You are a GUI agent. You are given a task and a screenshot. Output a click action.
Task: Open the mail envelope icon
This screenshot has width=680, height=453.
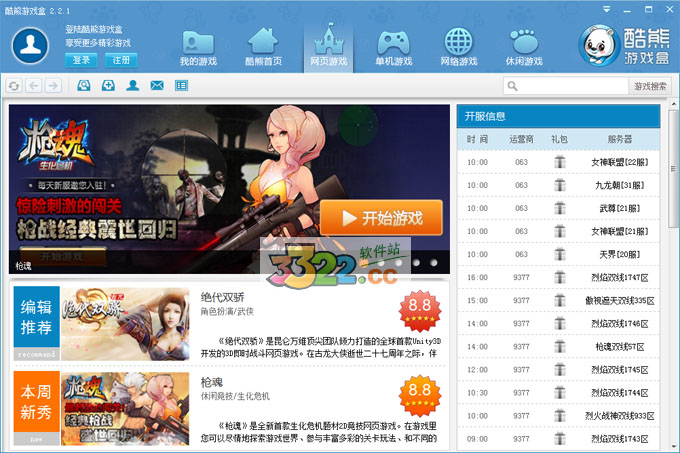point(157,85)
